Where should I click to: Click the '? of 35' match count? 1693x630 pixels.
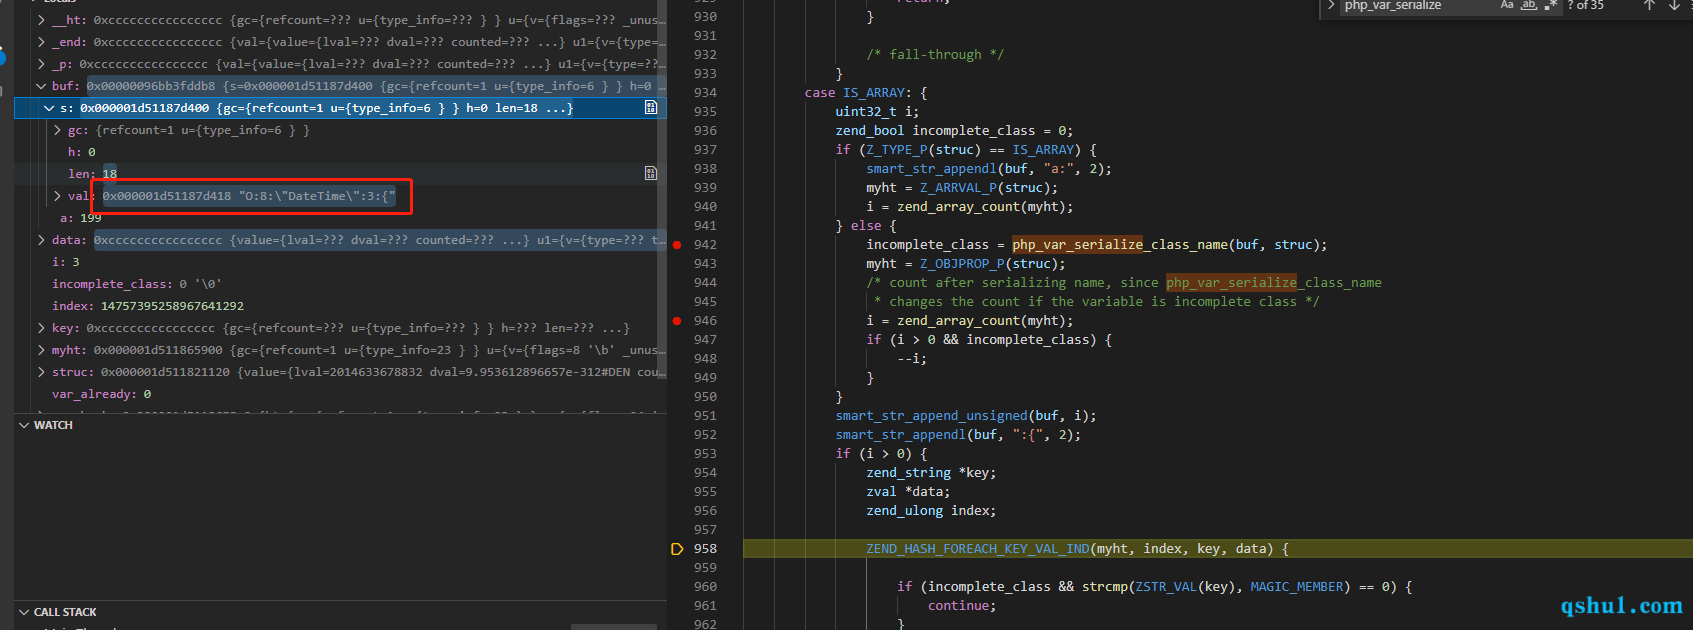click(x=1585, y=6)
